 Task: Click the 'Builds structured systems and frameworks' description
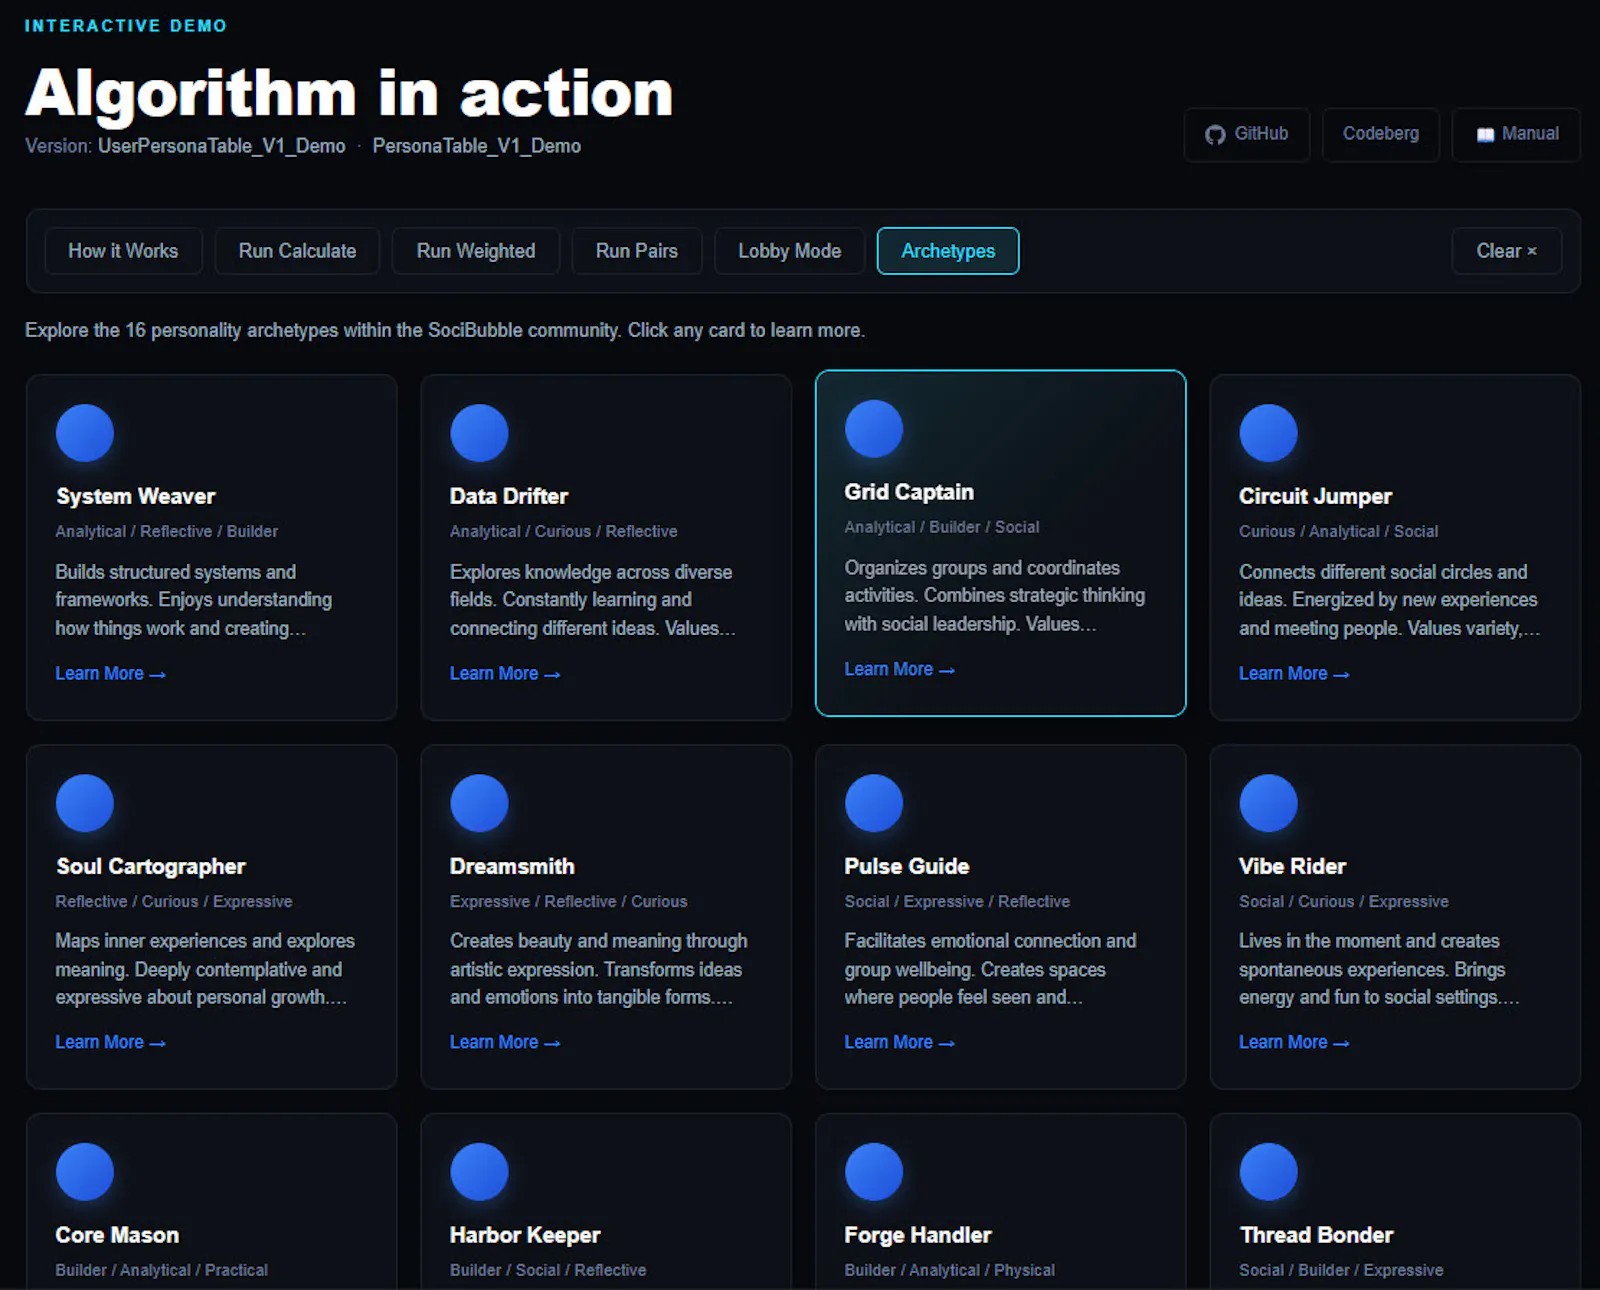[194, 600]
